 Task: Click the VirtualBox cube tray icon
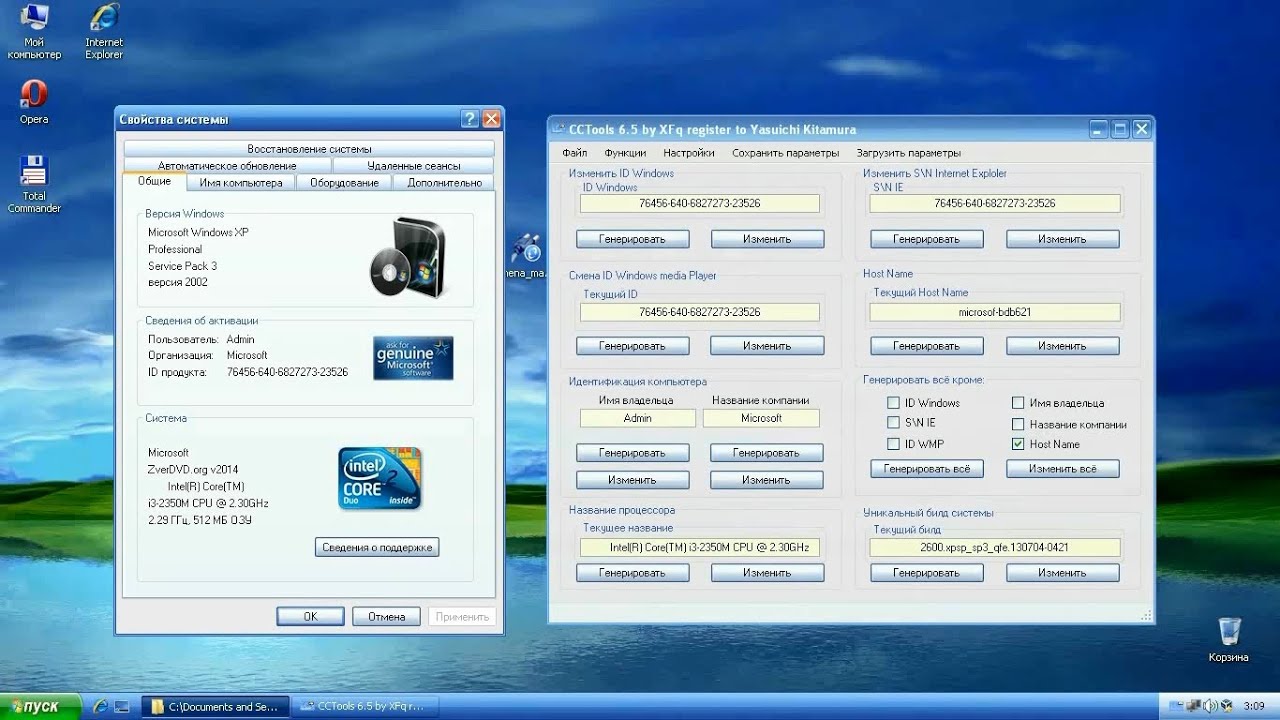(1226, 706)
